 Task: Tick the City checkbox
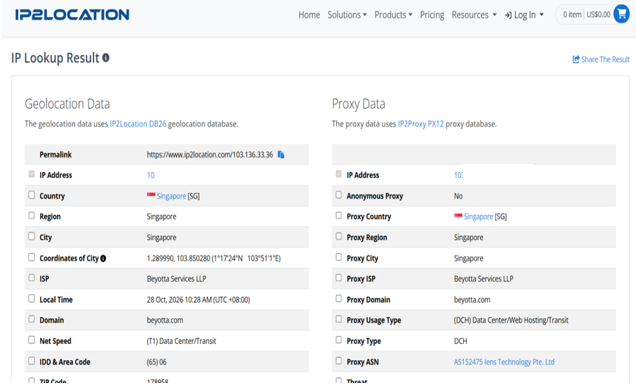tap(32, 236)
